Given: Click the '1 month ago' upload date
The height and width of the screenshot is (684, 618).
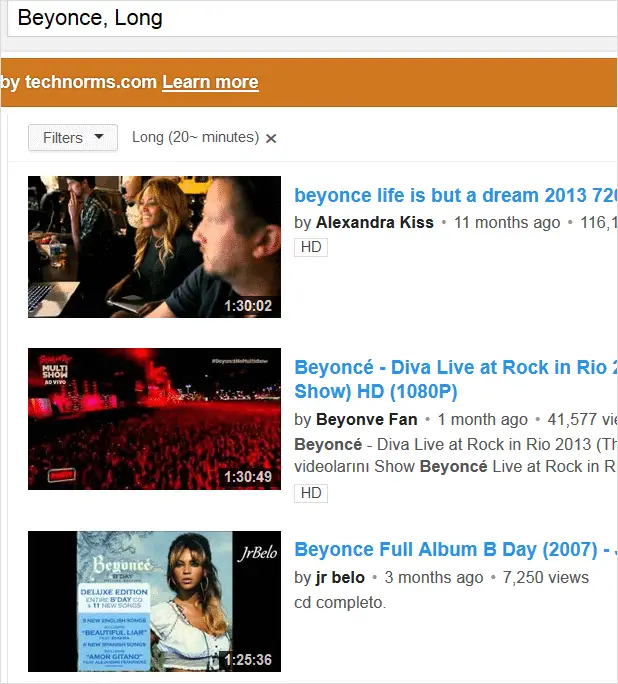Looking at the screenshot, I should tap(482, 419).
